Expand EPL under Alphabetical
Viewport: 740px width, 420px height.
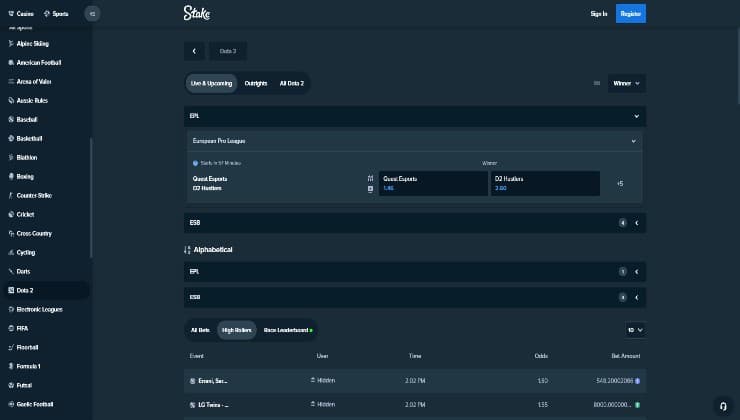click(x=415, y=272)
